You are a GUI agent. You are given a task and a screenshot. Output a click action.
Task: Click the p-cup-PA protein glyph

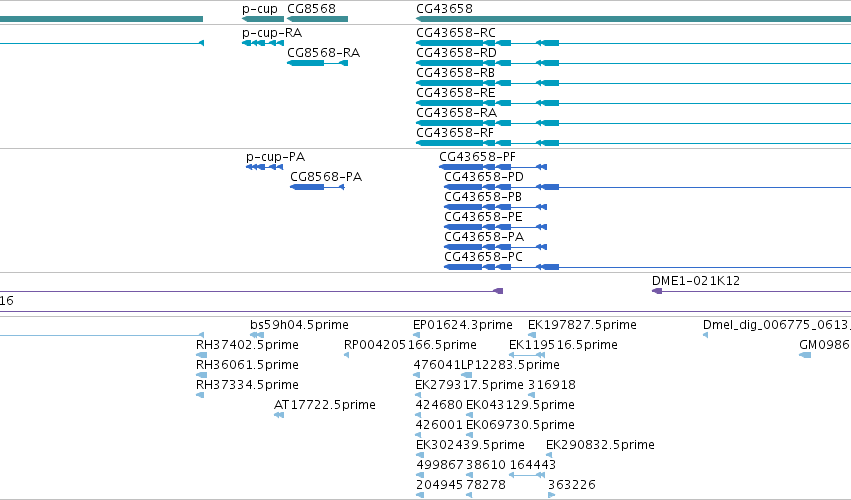tap(264, 167)
